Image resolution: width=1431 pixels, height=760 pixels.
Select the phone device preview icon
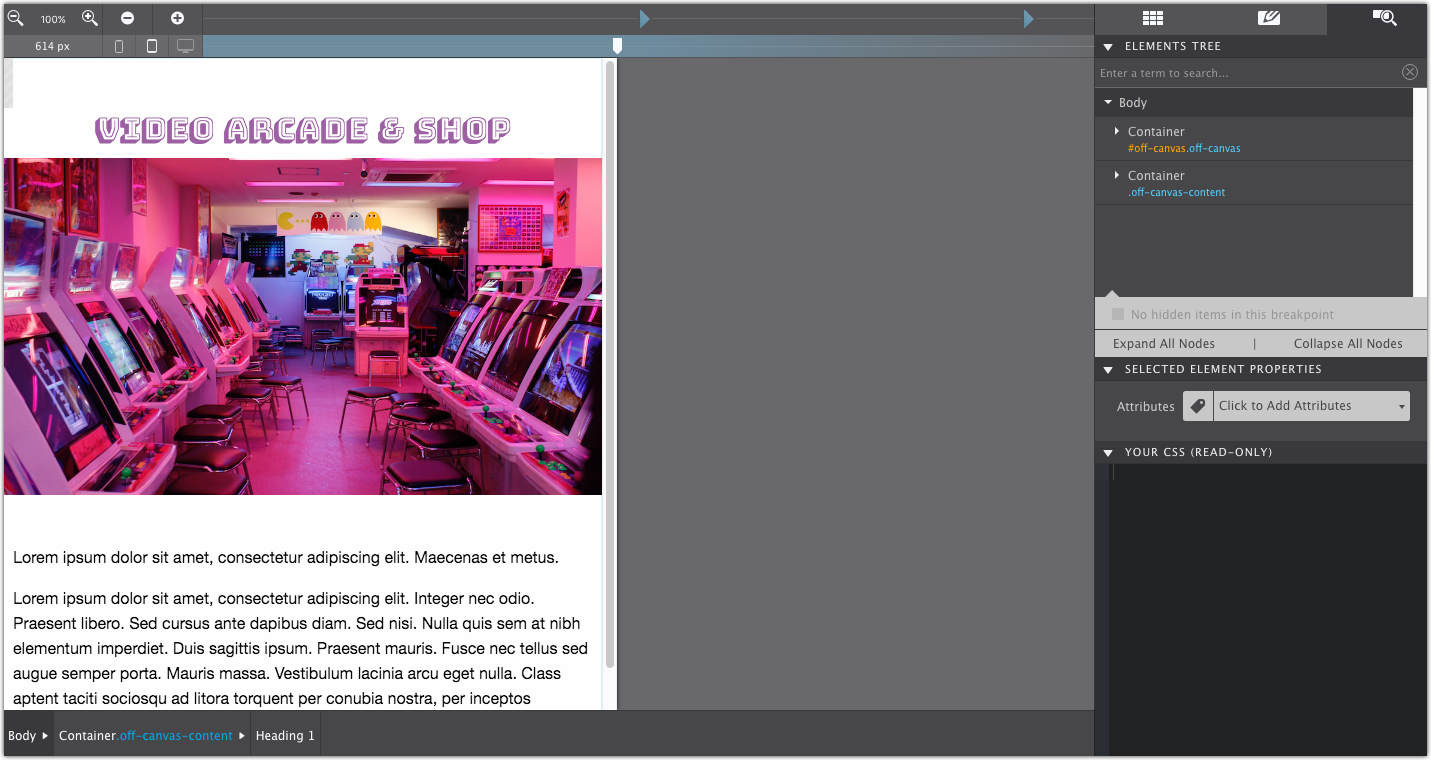(119, 46)
